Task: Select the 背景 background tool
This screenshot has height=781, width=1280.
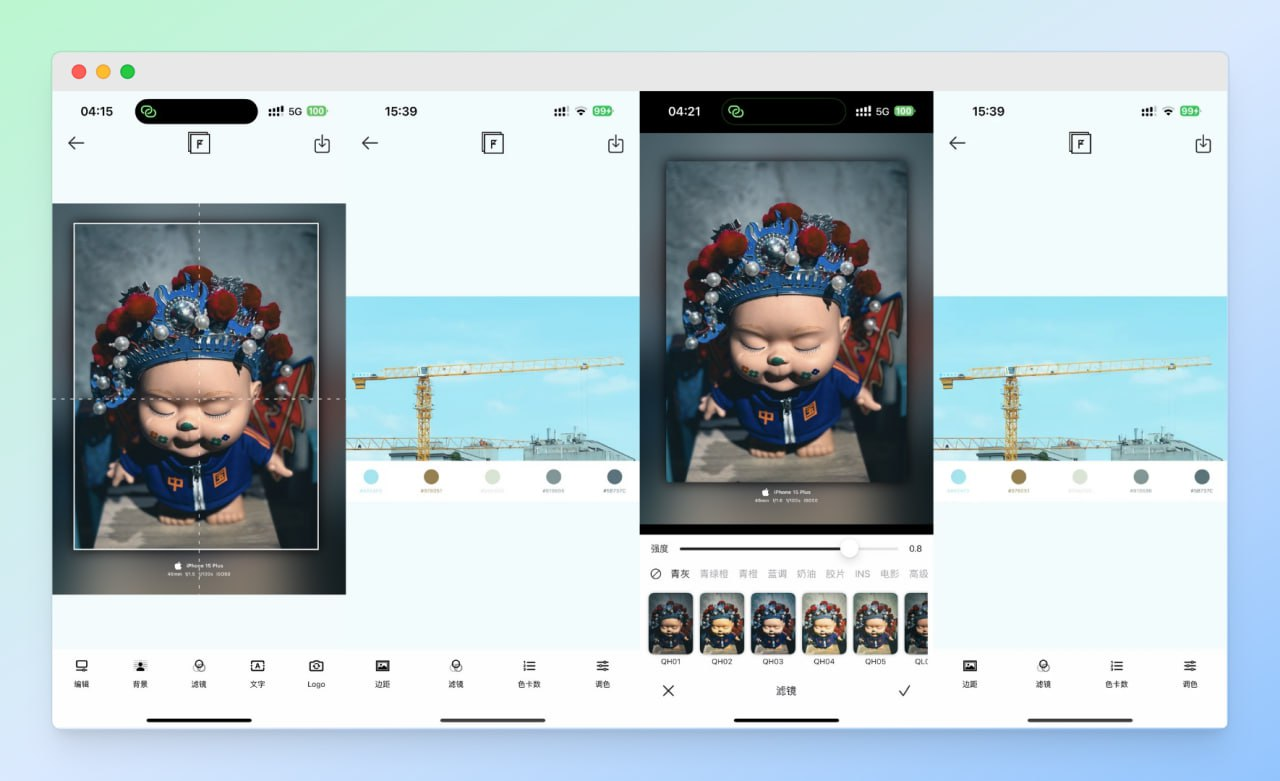Action: point(140,672)
